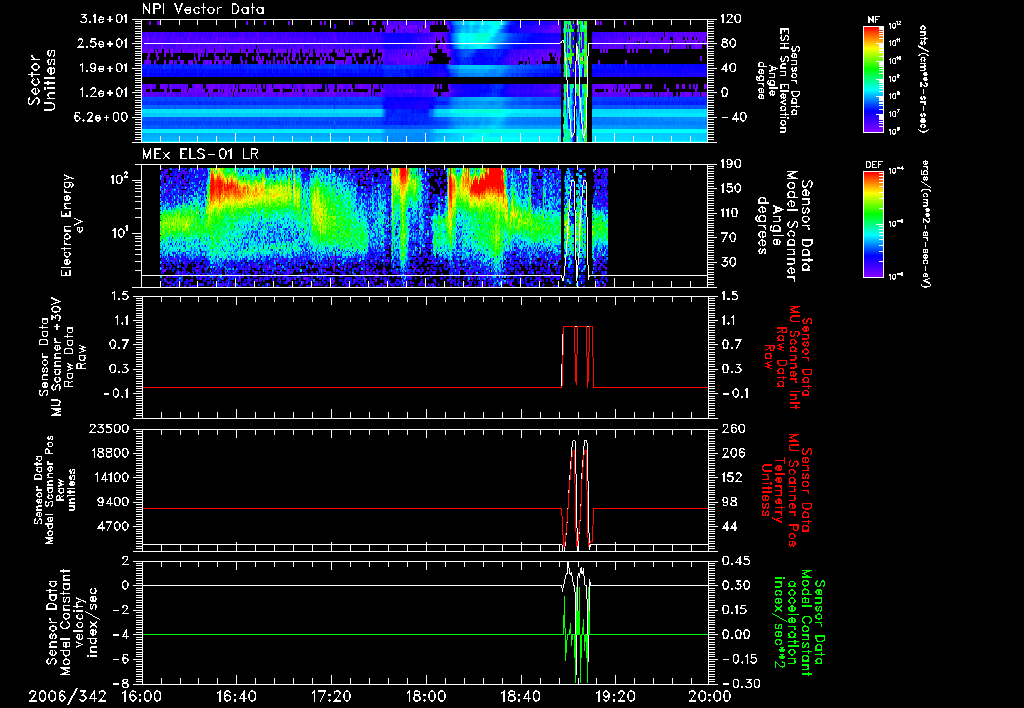Viewport: 1024px width, 708px height.
Task: Click the "-40" sun elevation tick
Action: click(x=733, y=117)
